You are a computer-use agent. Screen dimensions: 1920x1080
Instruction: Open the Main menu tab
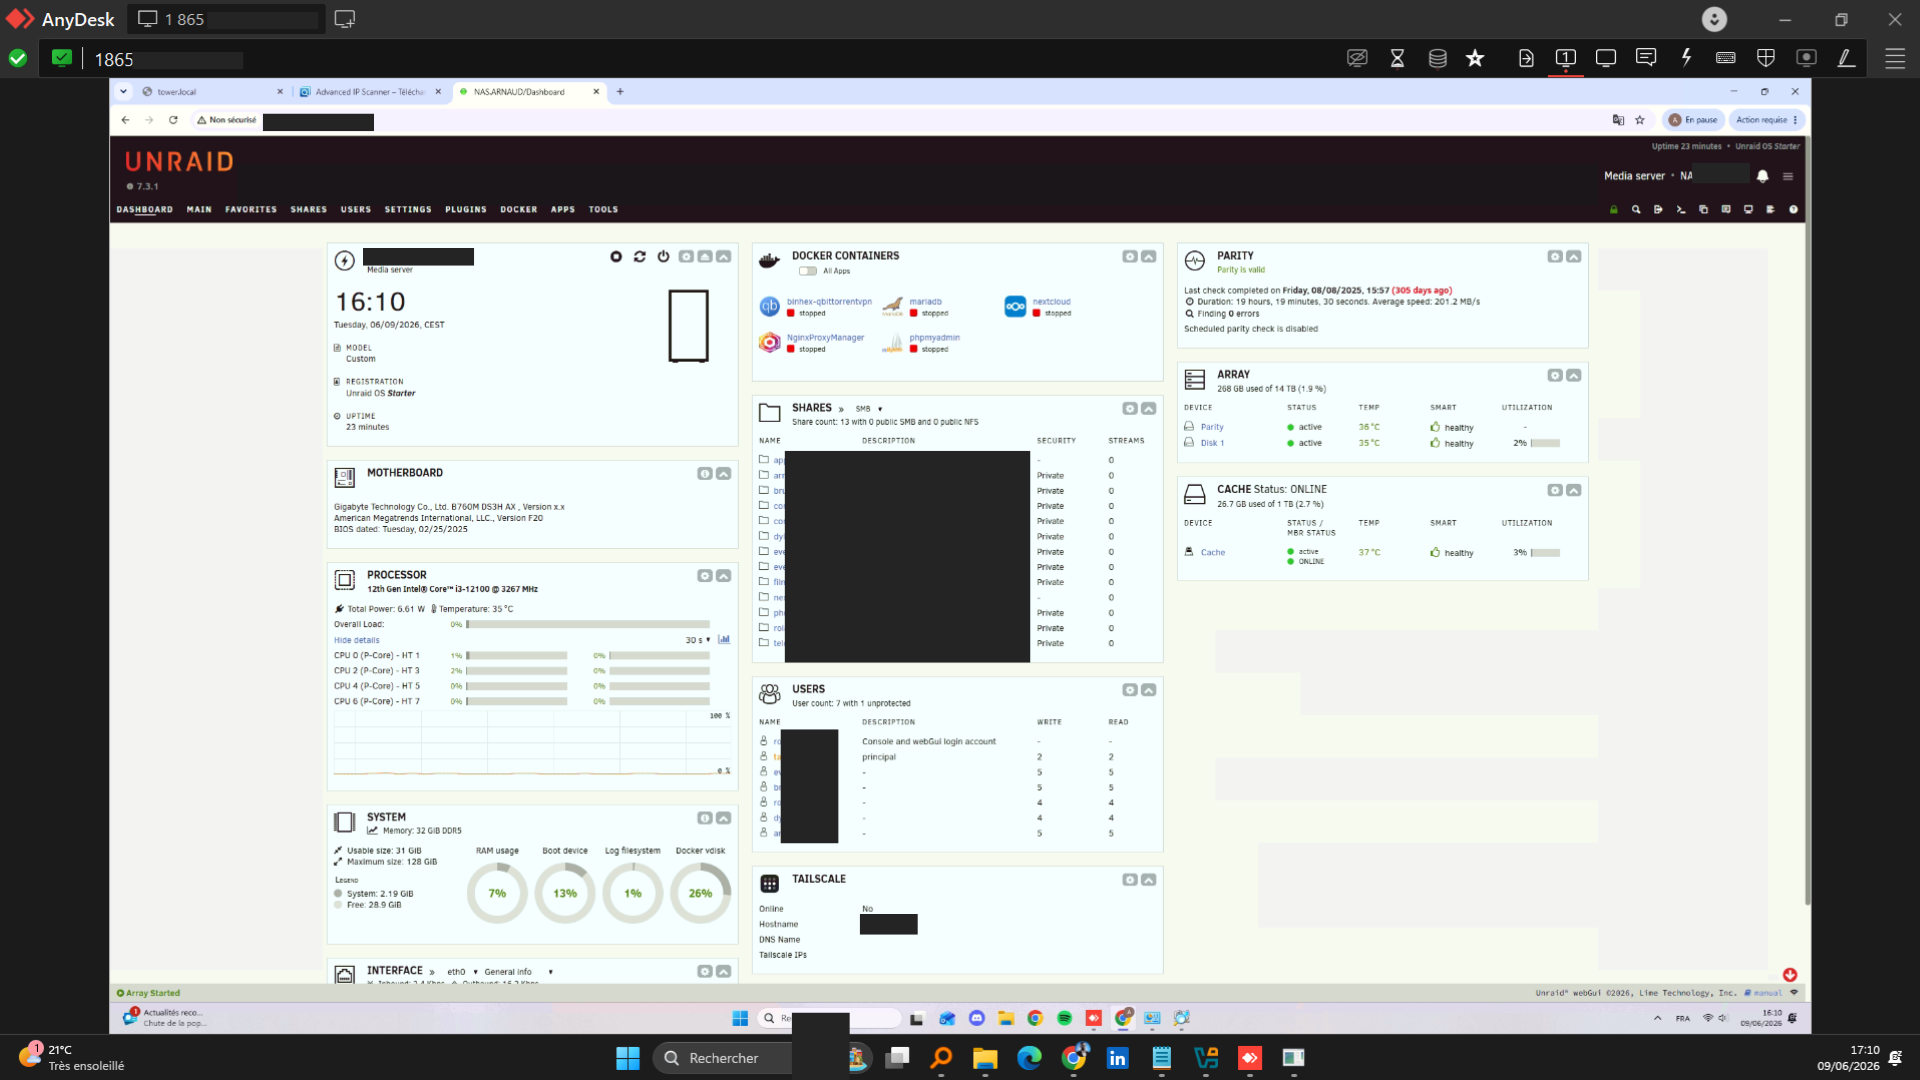click(x=199, y=210)
